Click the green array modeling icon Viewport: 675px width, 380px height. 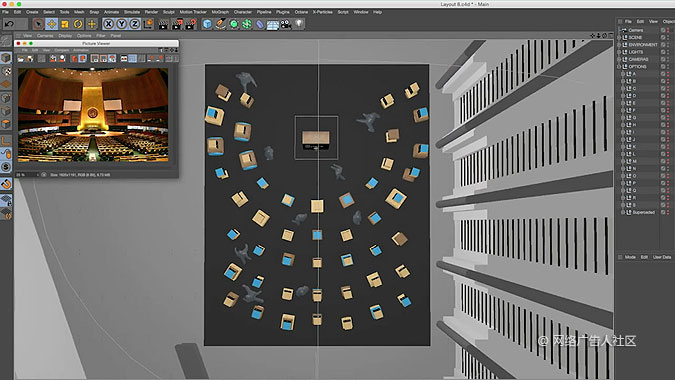coord(247,24)
